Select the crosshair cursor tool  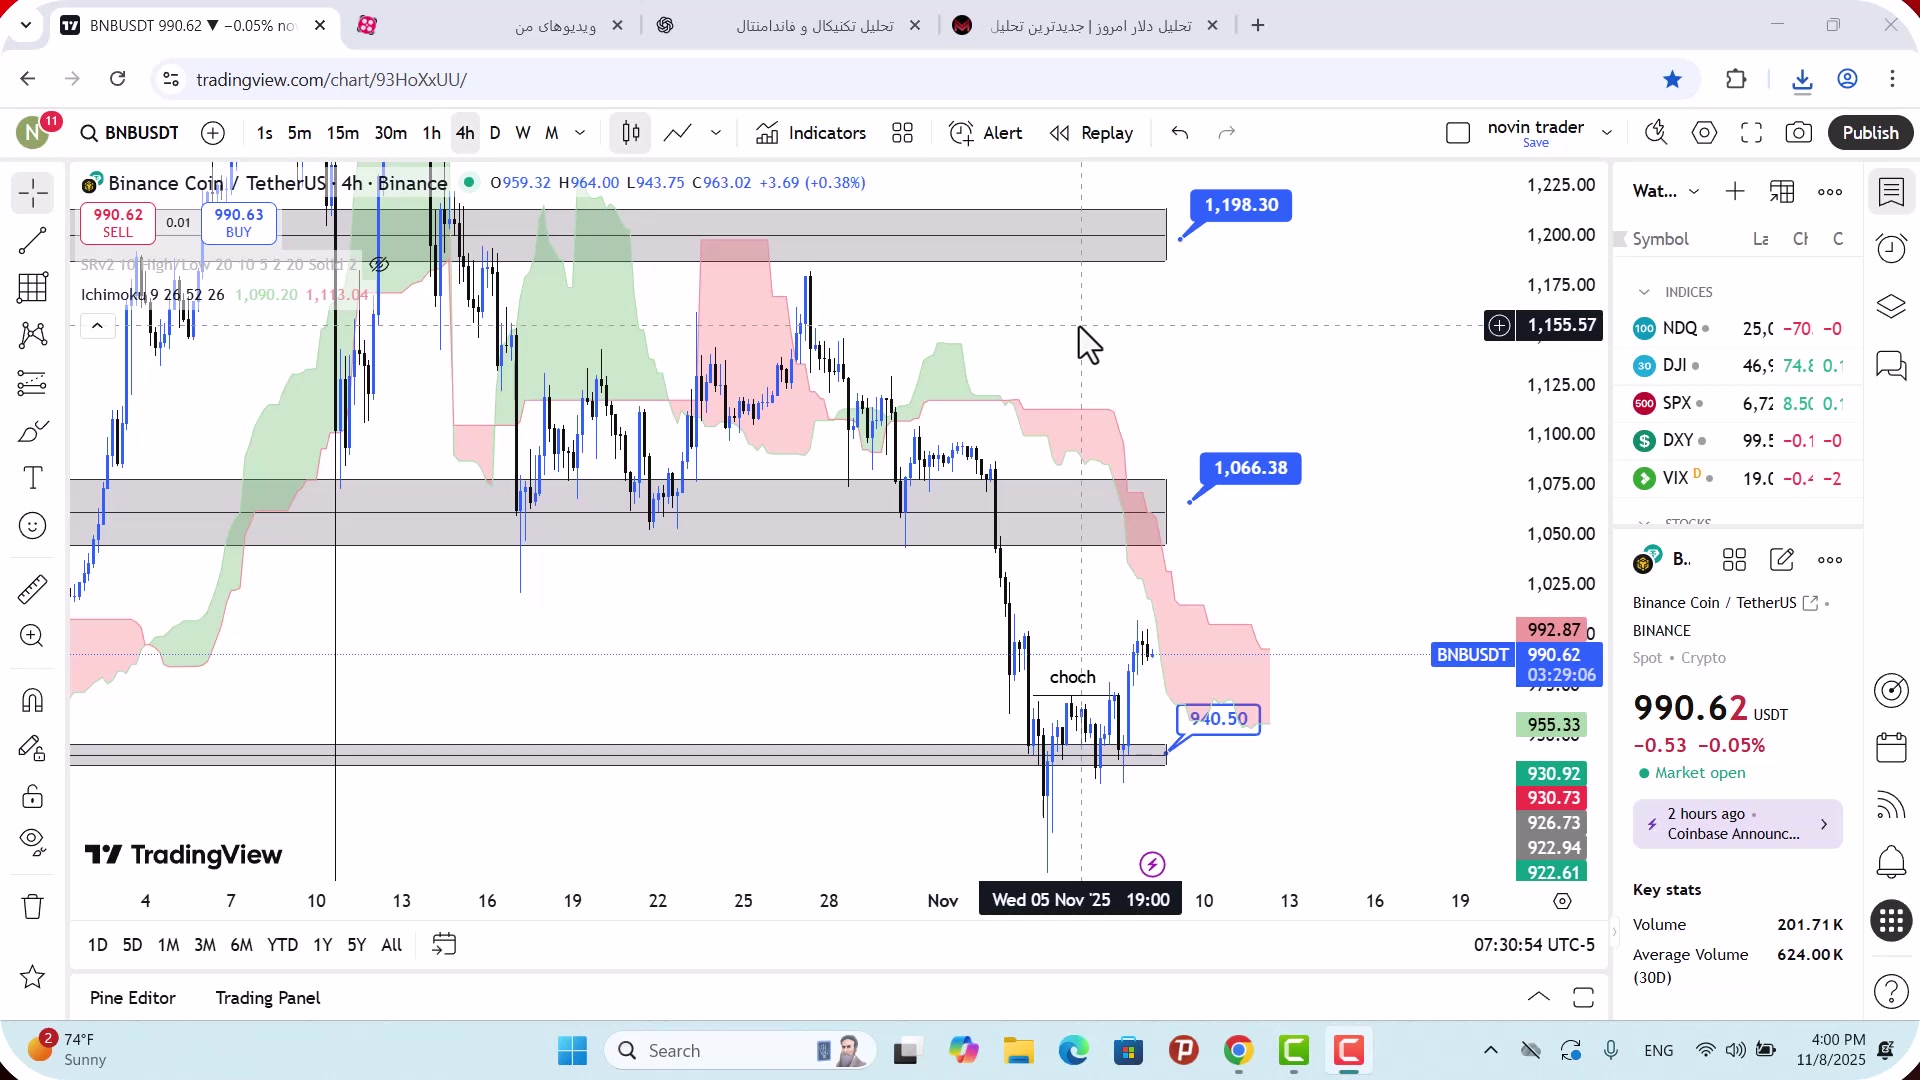click(x=32, y=193)
